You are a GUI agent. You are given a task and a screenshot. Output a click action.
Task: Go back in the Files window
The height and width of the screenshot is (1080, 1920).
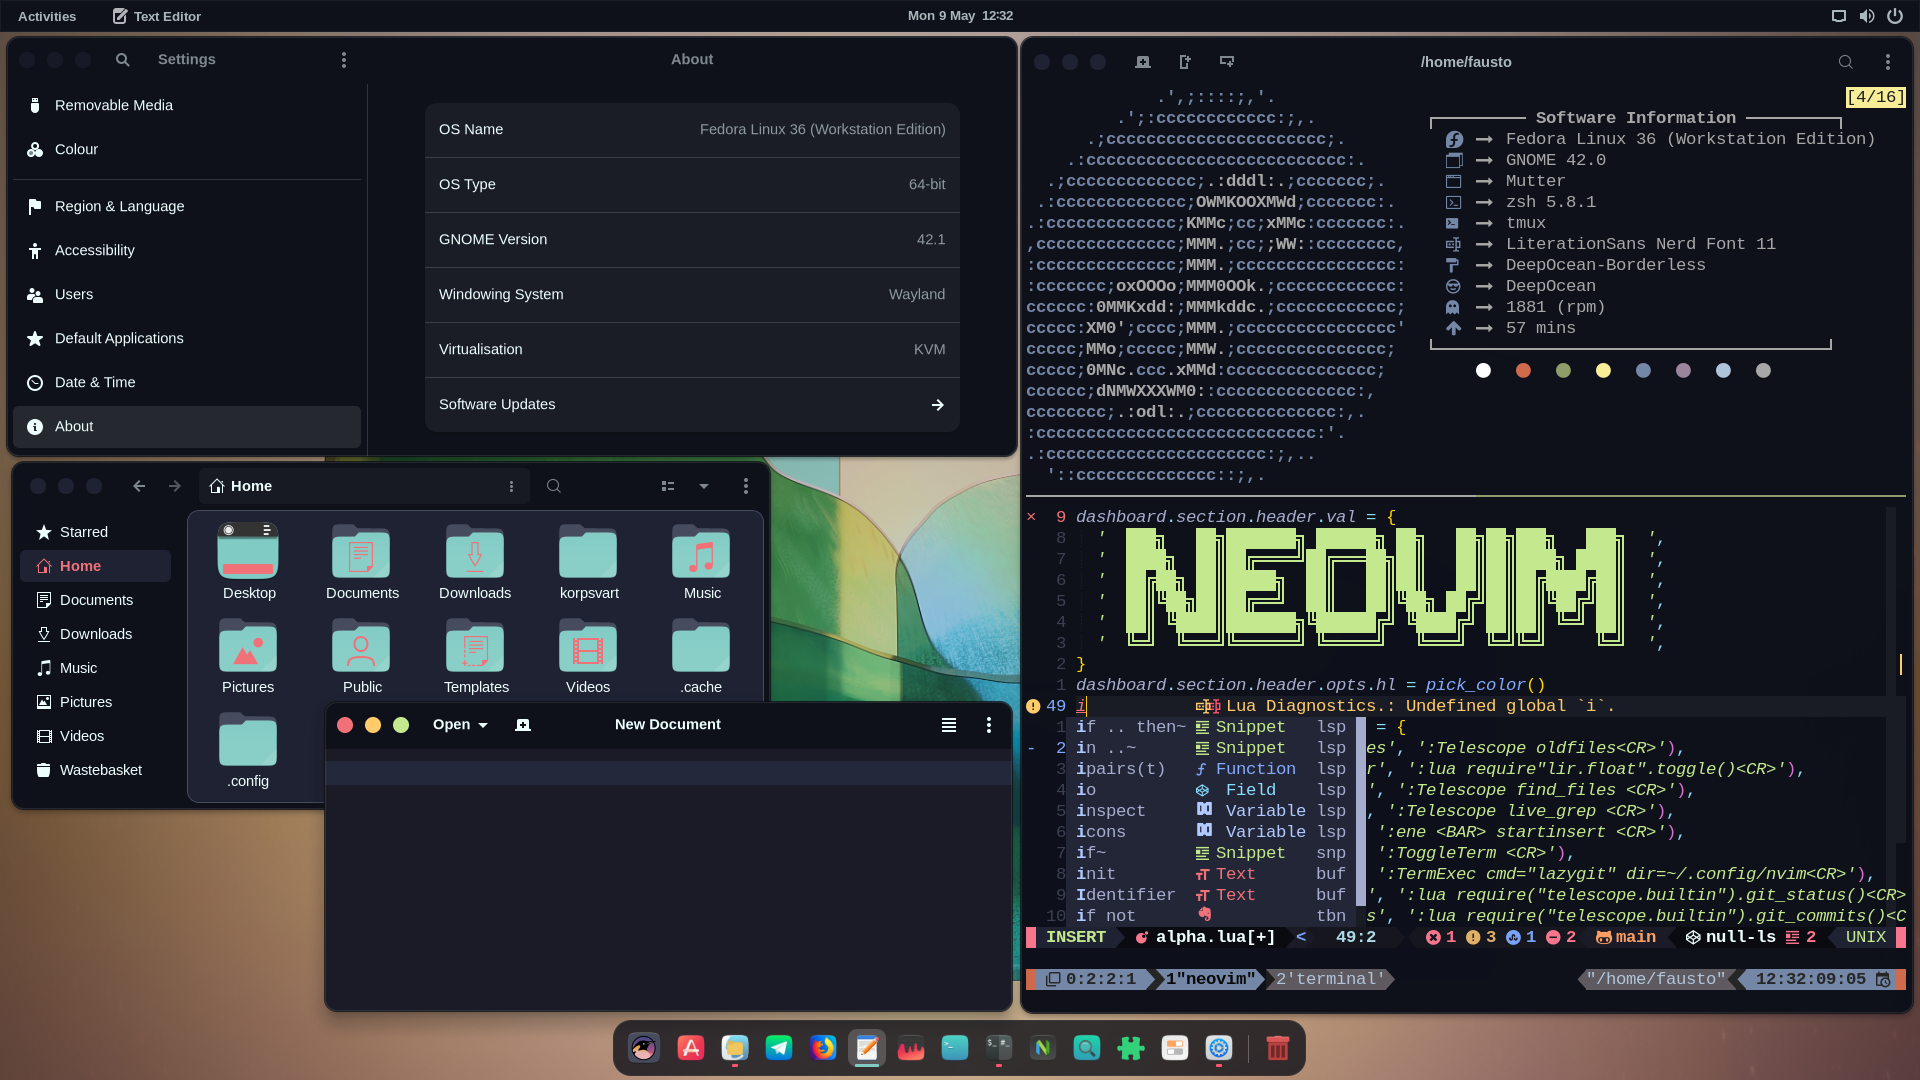139,486
